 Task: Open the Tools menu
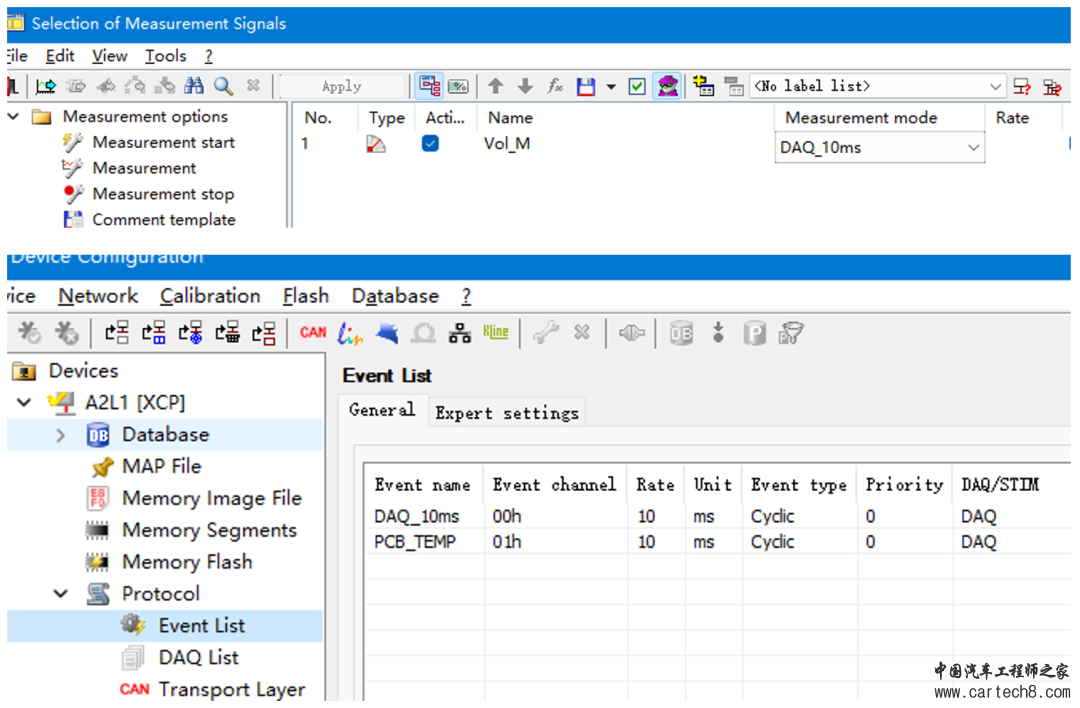(x=165, y=56)
